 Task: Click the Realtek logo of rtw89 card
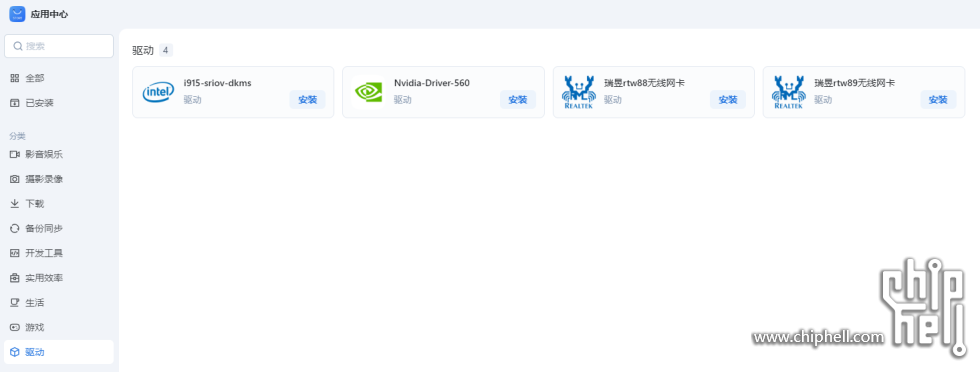tap(788, 92)
